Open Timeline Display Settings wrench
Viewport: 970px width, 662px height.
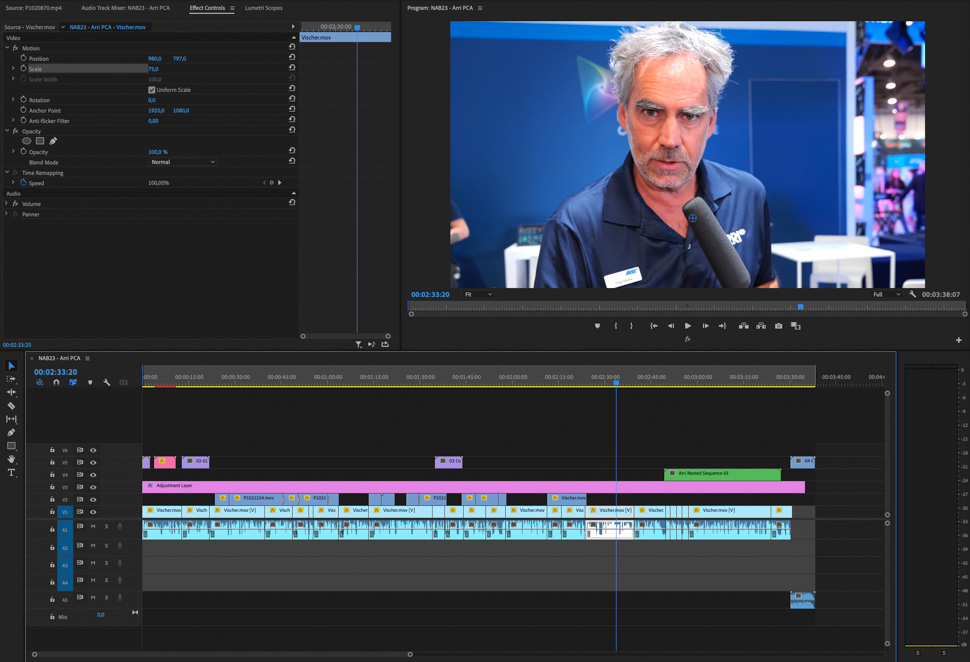pos(106,382)
